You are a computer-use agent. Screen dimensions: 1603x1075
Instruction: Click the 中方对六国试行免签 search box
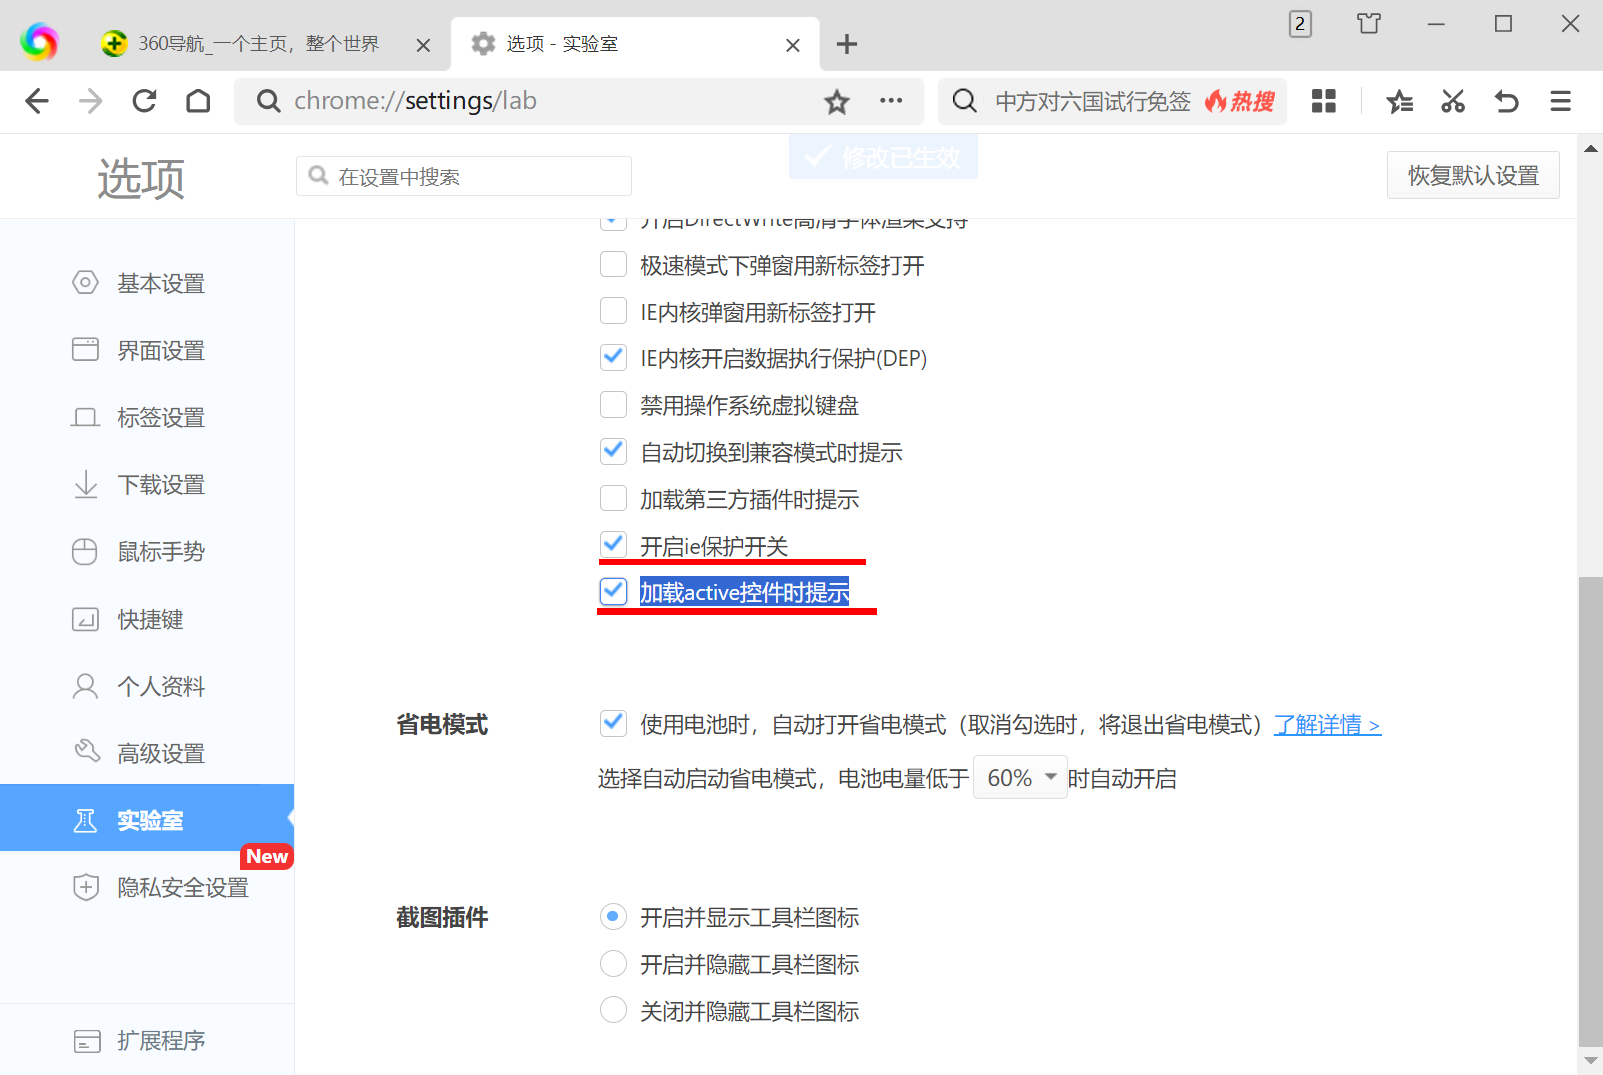pos(1093,101)
